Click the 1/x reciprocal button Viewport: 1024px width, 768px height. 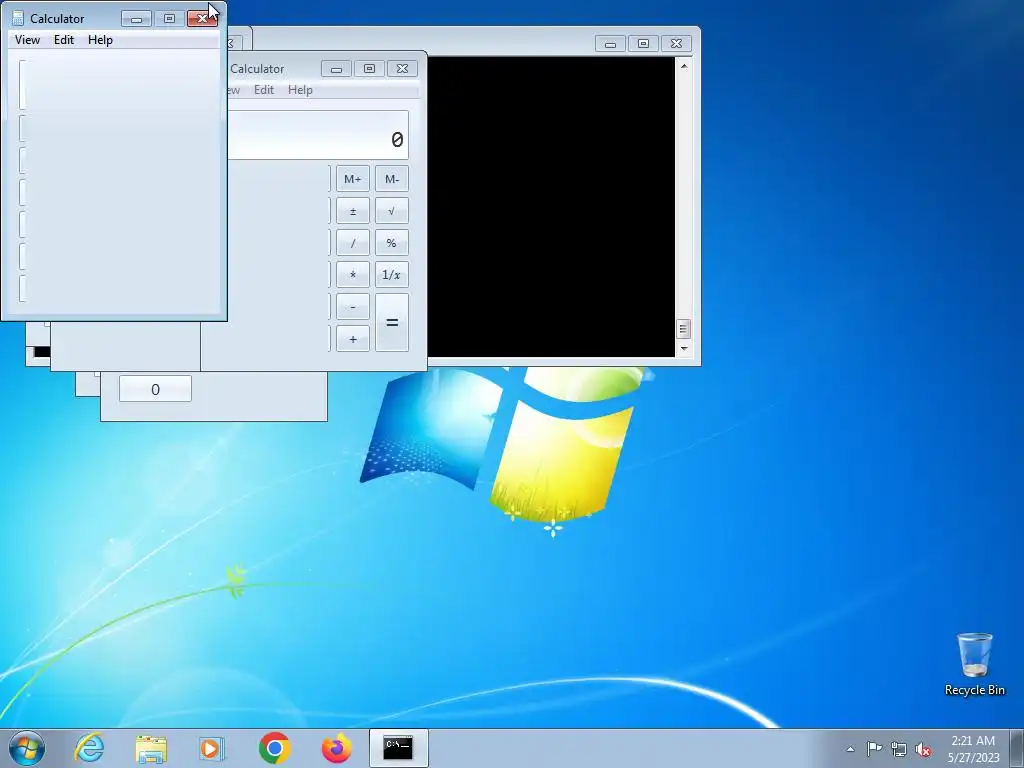[392, 275]
